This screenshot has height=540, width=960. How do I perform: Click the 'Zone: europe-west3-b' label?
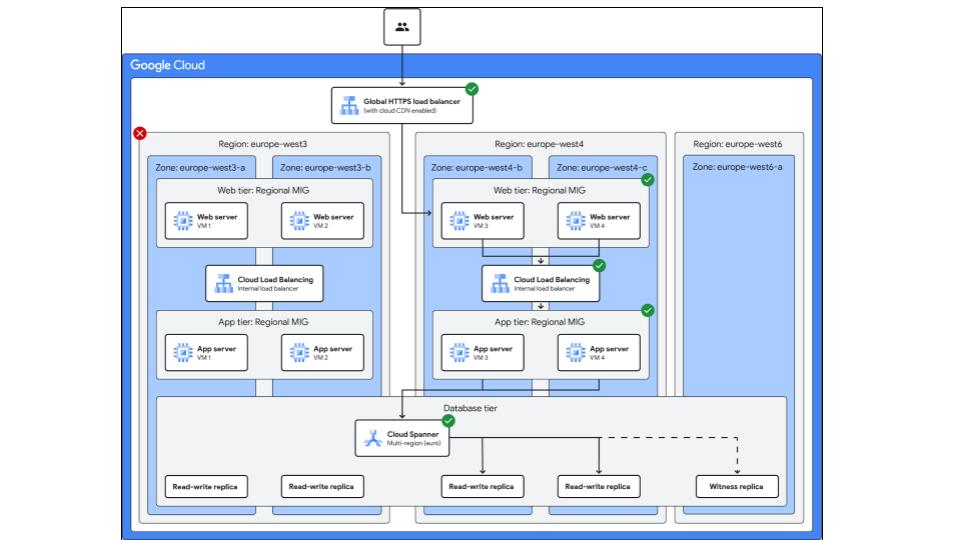[x=325, y=167]
